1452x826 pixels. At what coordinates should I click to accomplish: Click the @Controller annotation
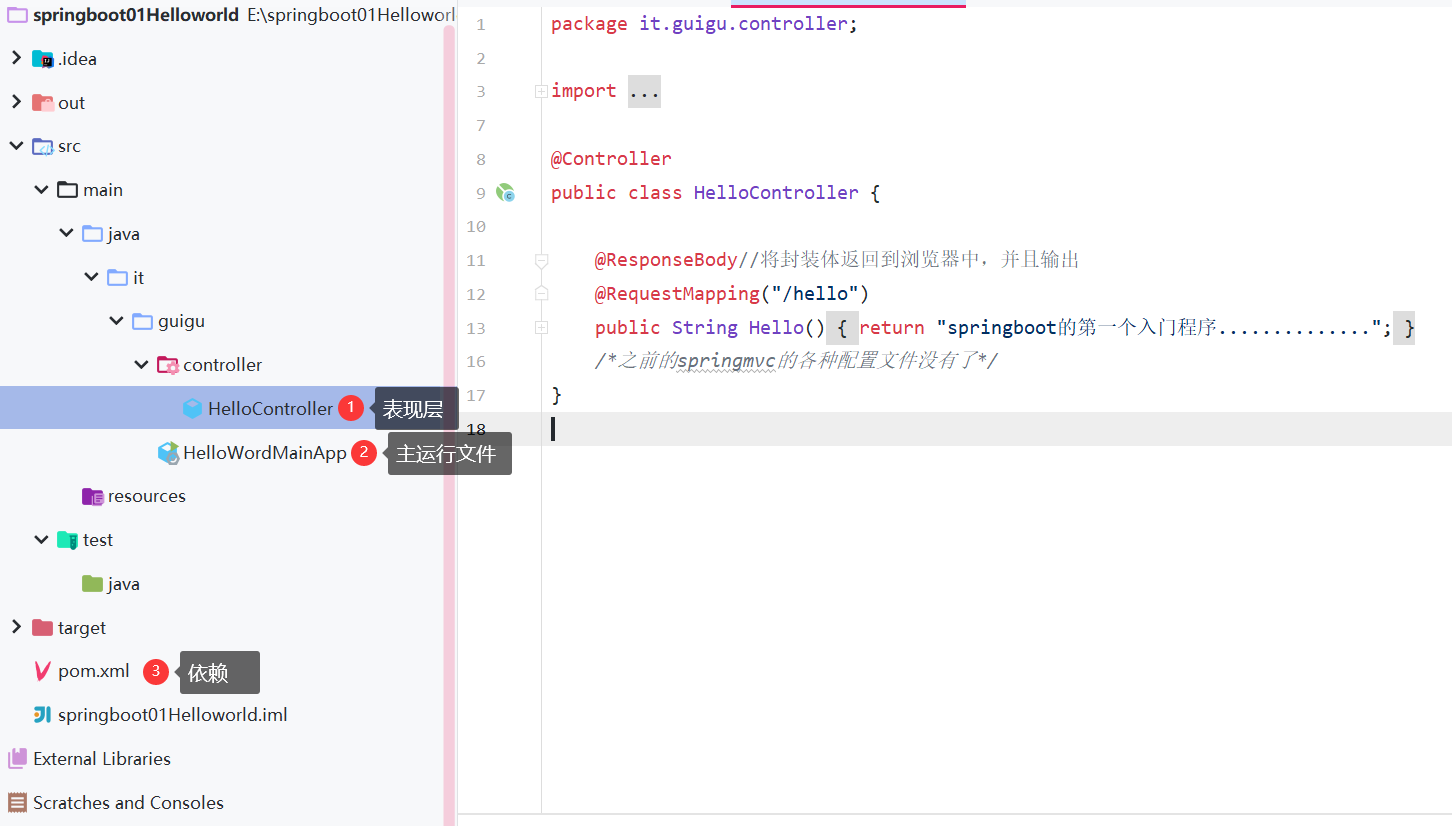tap(611, 158)
